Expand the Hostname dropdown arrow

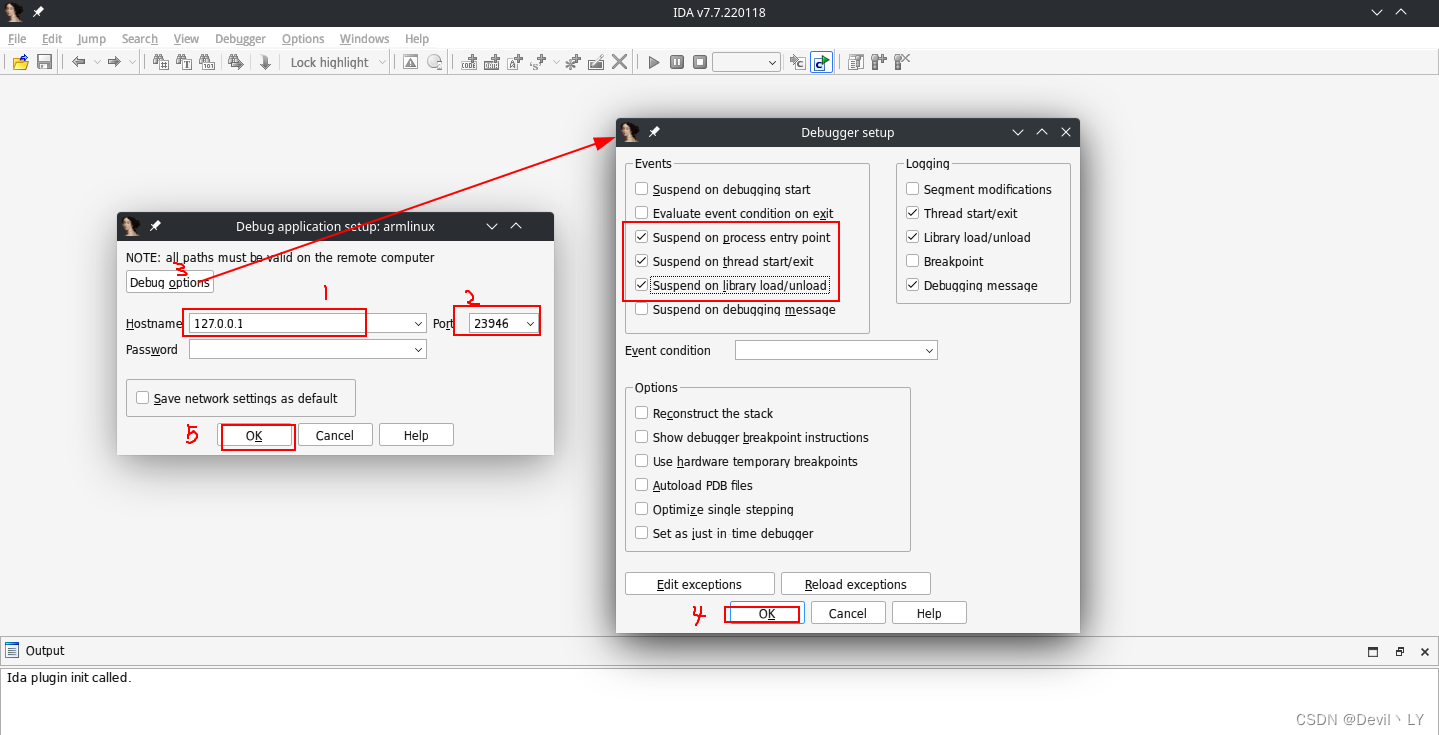[418, 324]
